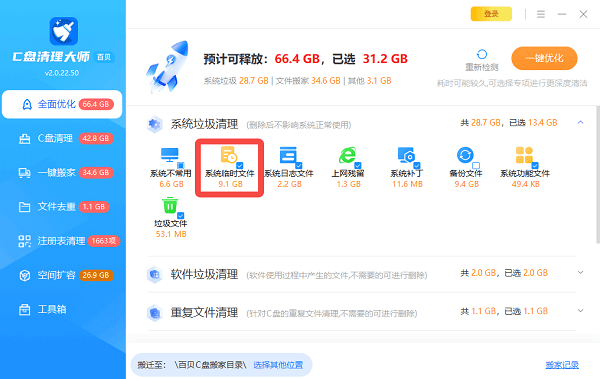
Task: Open the C盘清理 tab
Action: 62,138
